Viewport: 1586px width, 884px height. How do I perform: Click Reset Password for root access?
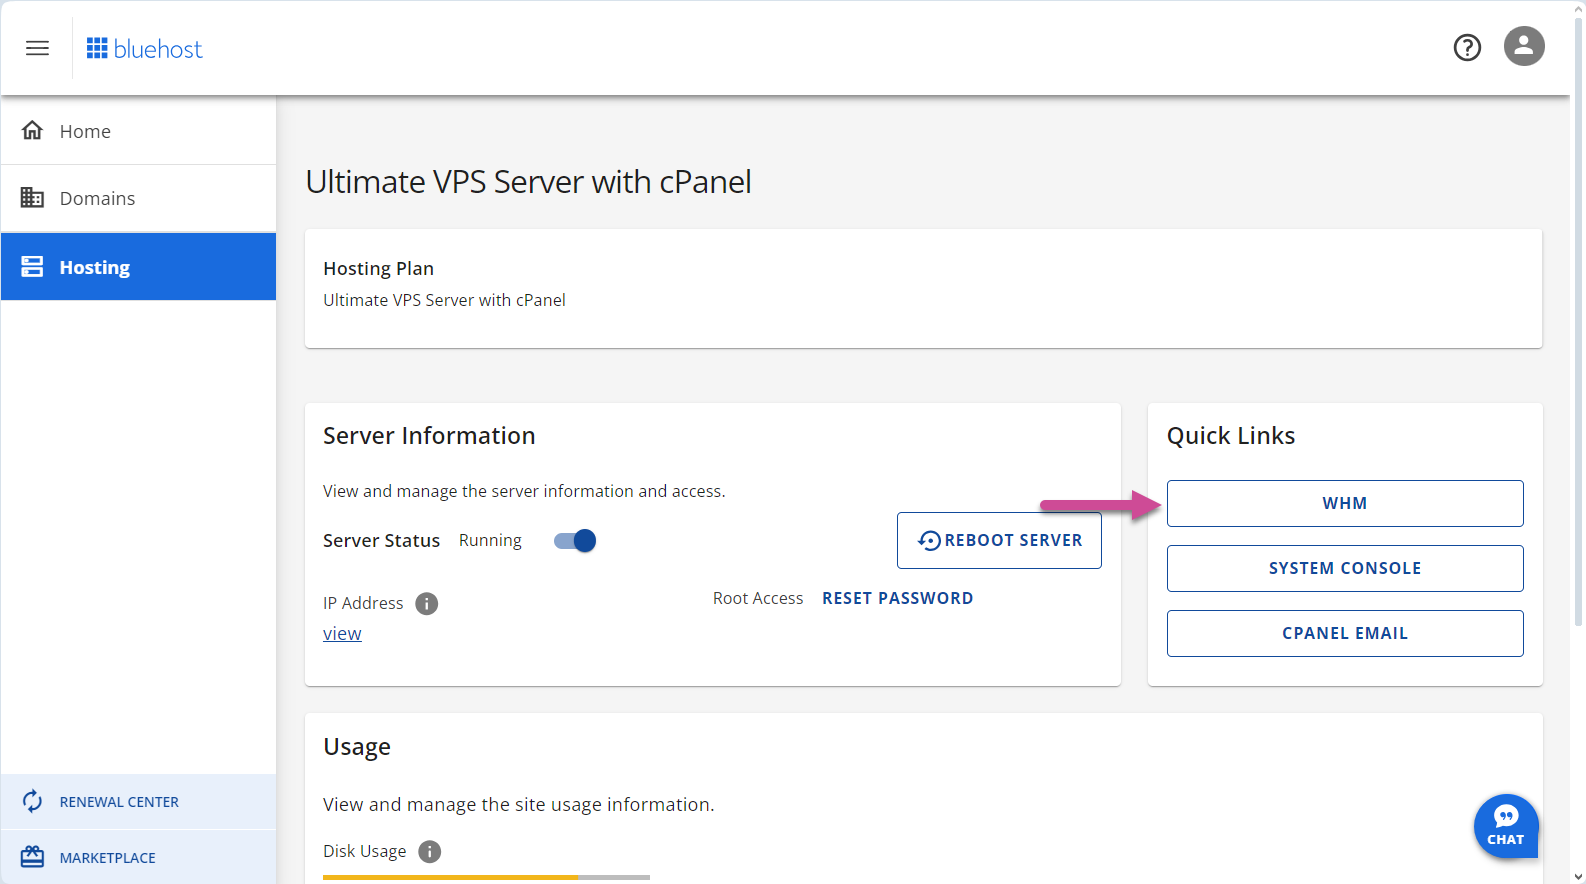pos(897,598)
